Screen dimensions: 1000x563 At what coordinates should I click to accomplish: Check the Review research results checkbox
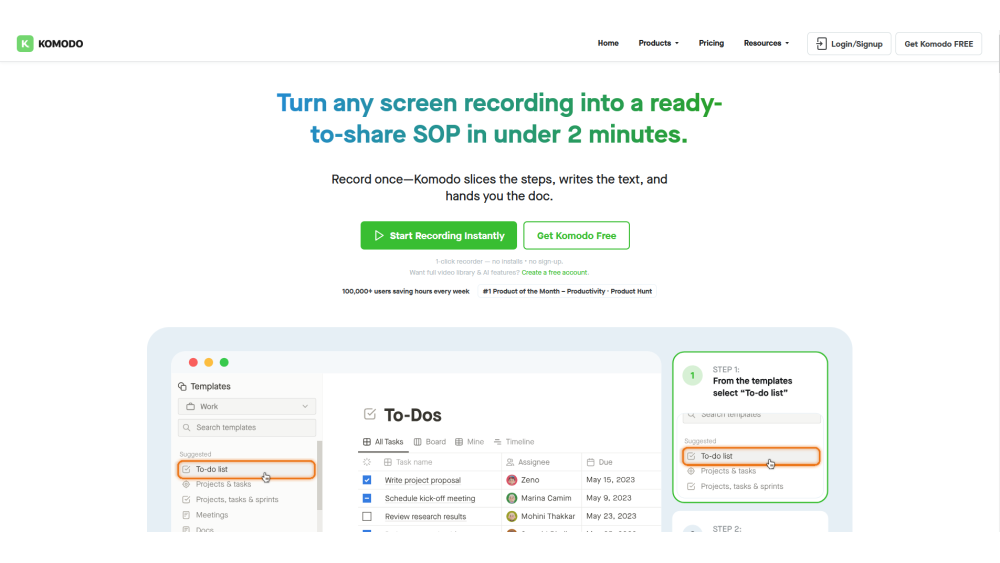point(366,516)
